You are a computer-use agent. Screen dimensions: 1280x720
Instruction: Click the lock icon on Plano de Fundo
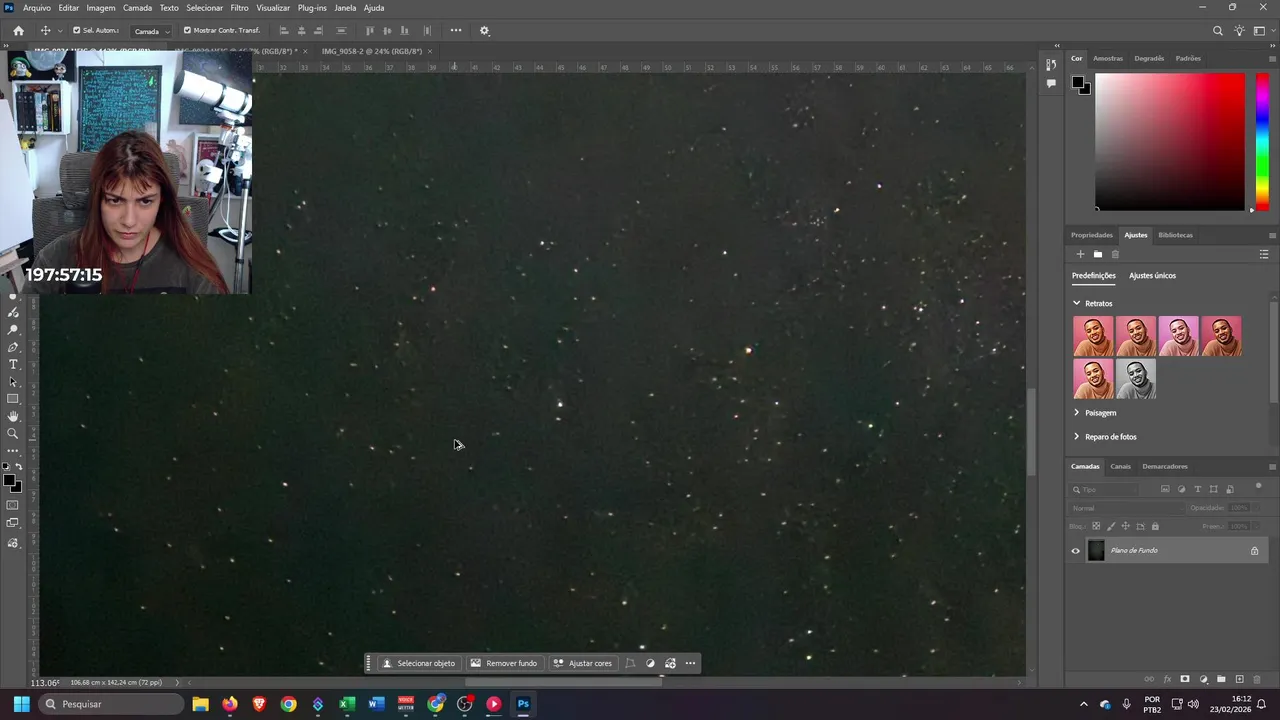pyautogui.click(x=1254, y=551)
